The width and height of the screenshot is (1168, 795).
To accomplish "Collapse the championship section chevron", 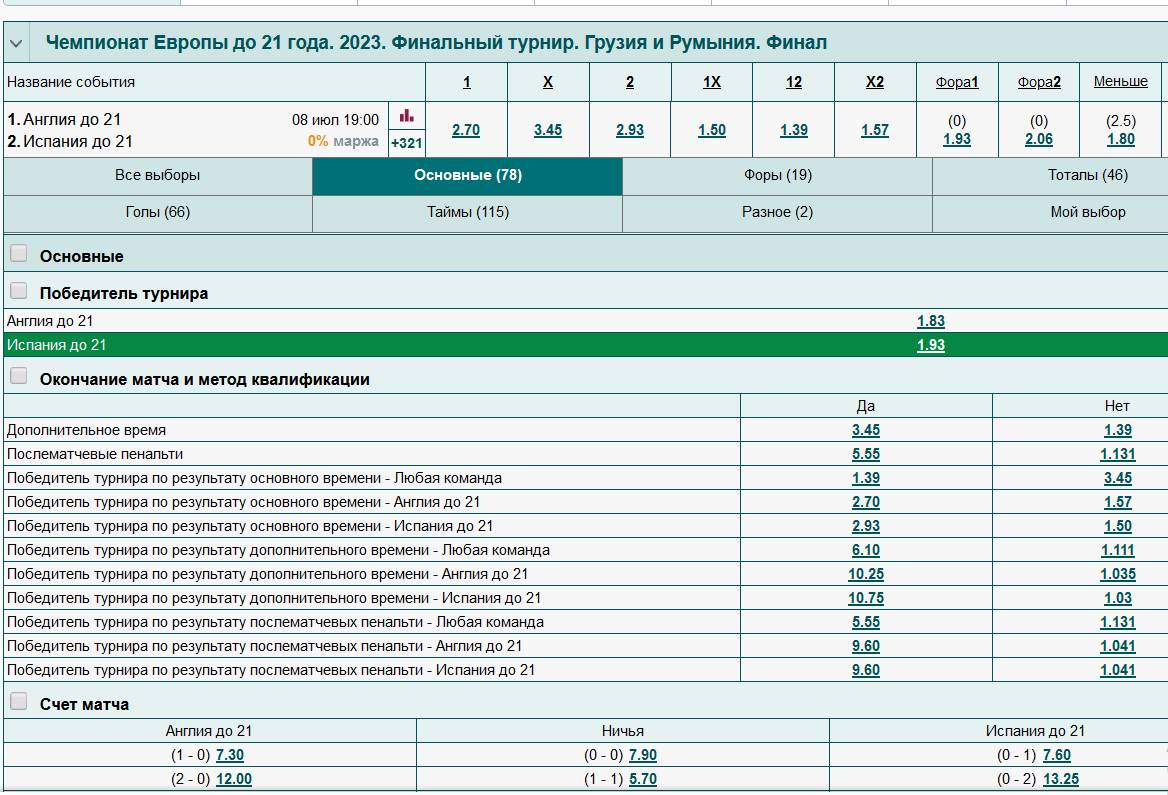I will (16, 44).
